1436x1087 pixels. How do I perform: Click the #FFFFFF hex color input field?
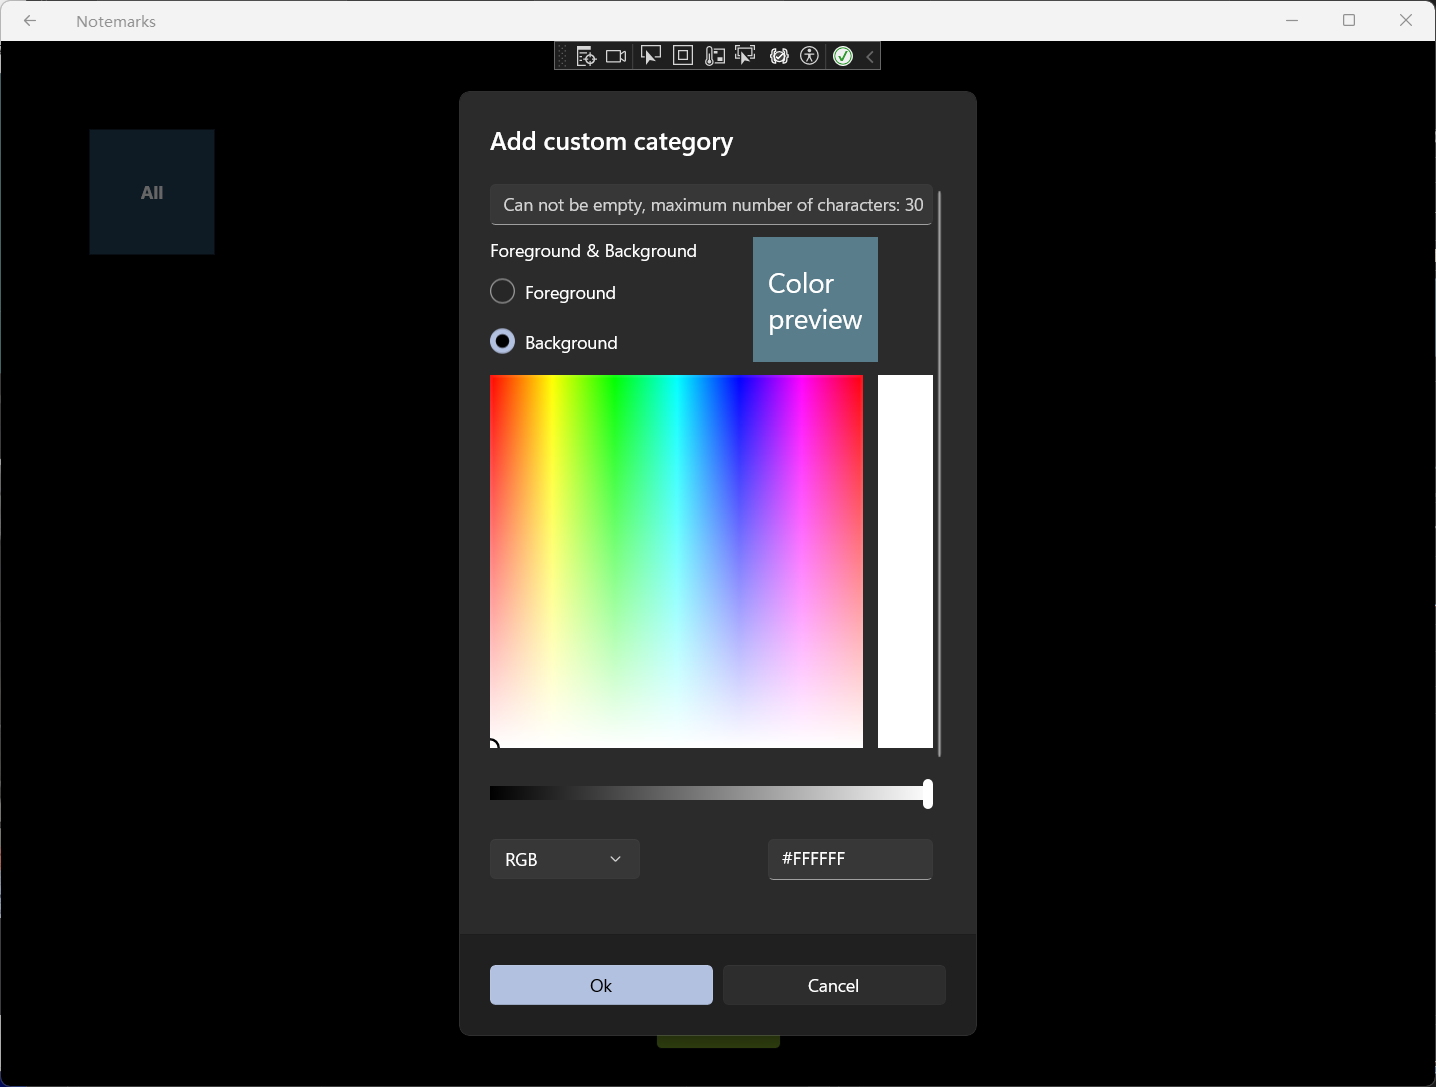click(x=850, y=859)
